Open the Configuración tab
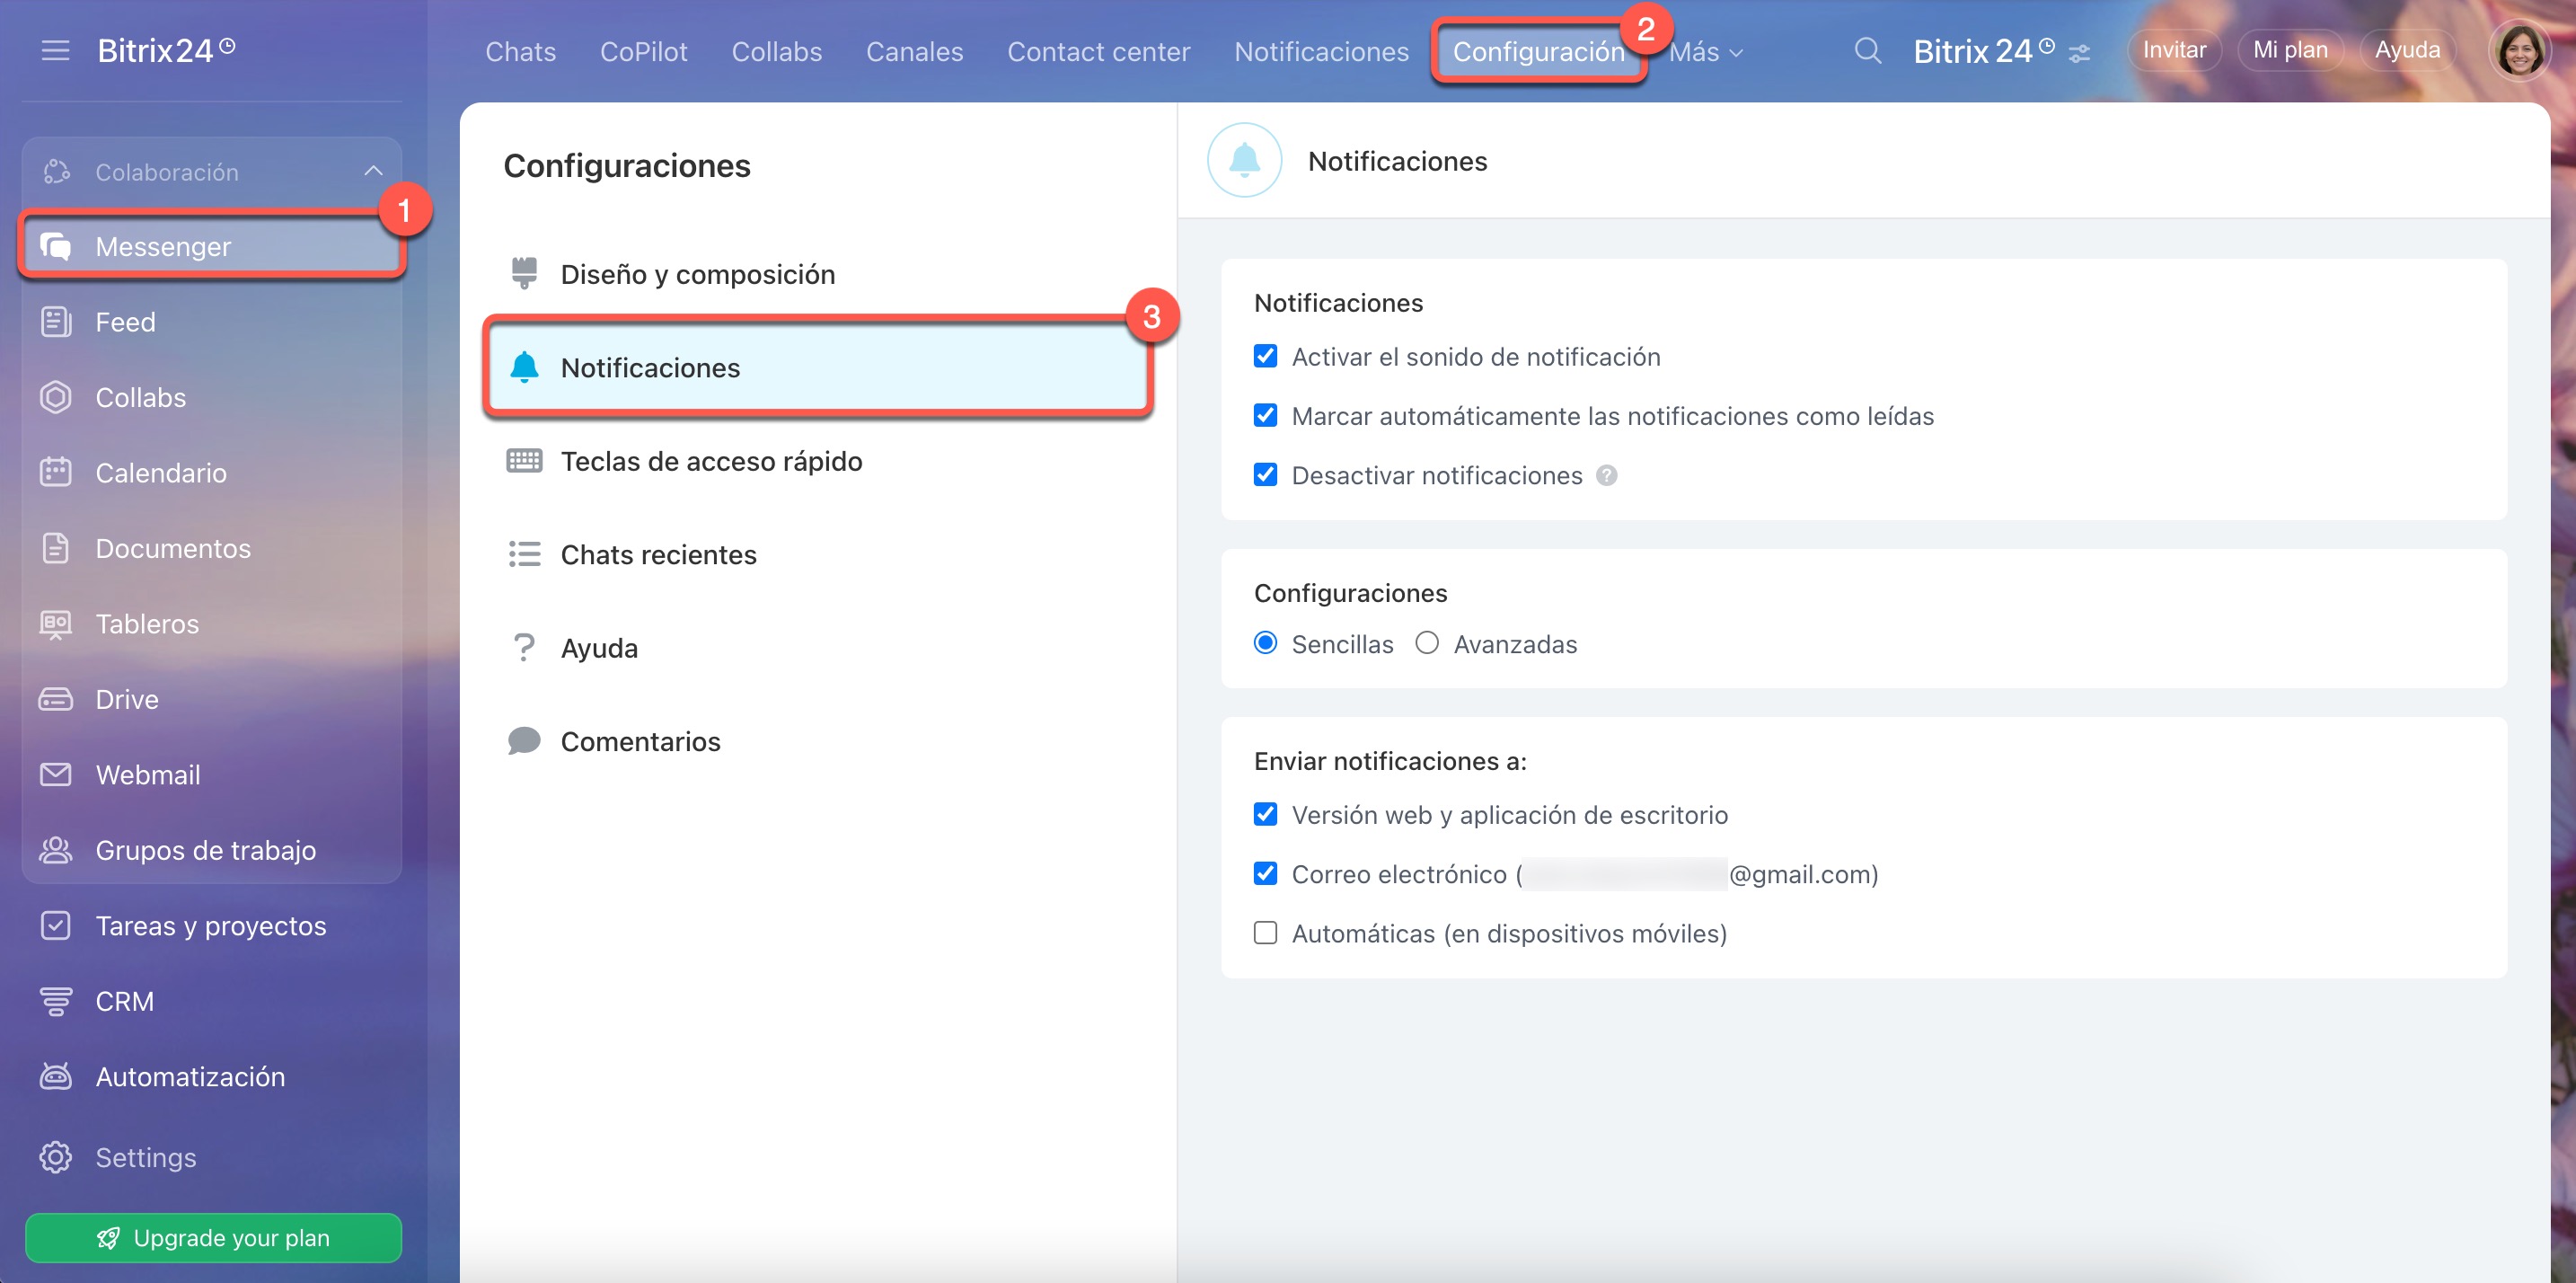This screenshot has width=2576, height=1283. click(1538, 52)
